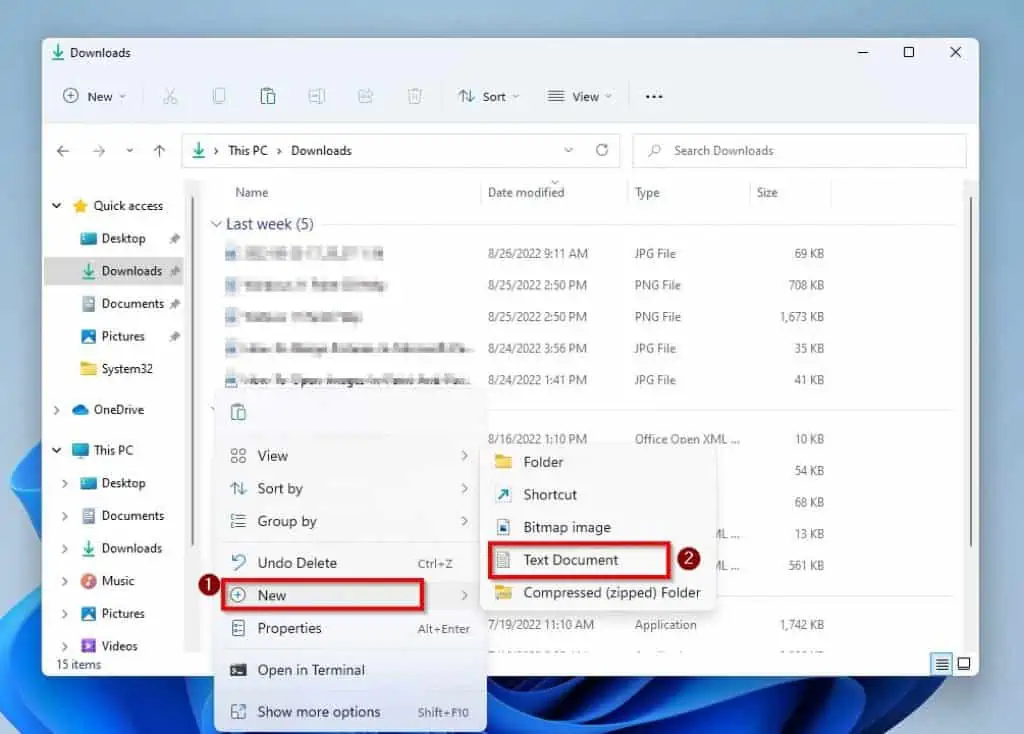Click the Paste clipboard icon in toolbar
1024x734 pixels.
[268, 97]
